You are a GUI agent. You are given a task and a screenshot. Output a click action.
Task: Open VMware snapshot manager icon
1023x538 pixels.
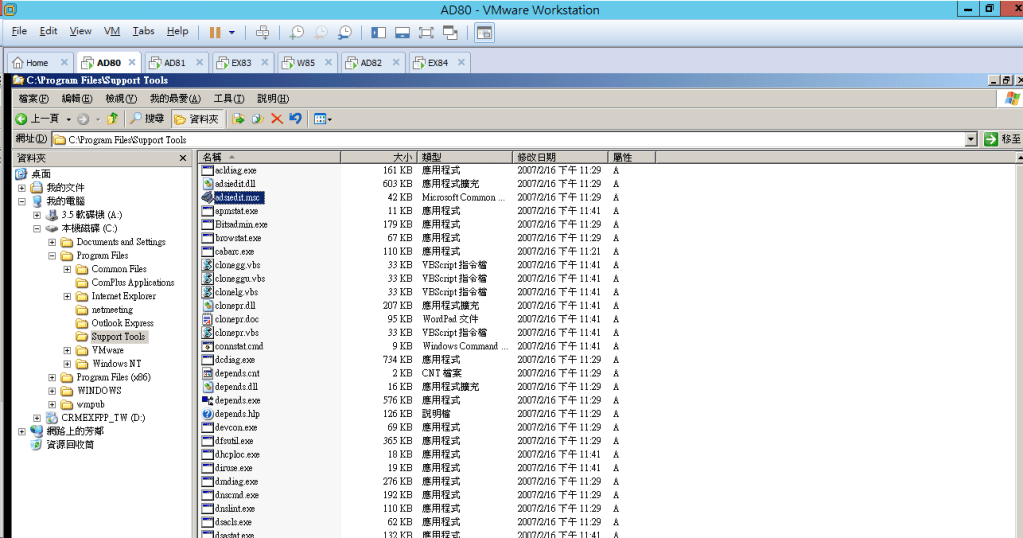345,32
